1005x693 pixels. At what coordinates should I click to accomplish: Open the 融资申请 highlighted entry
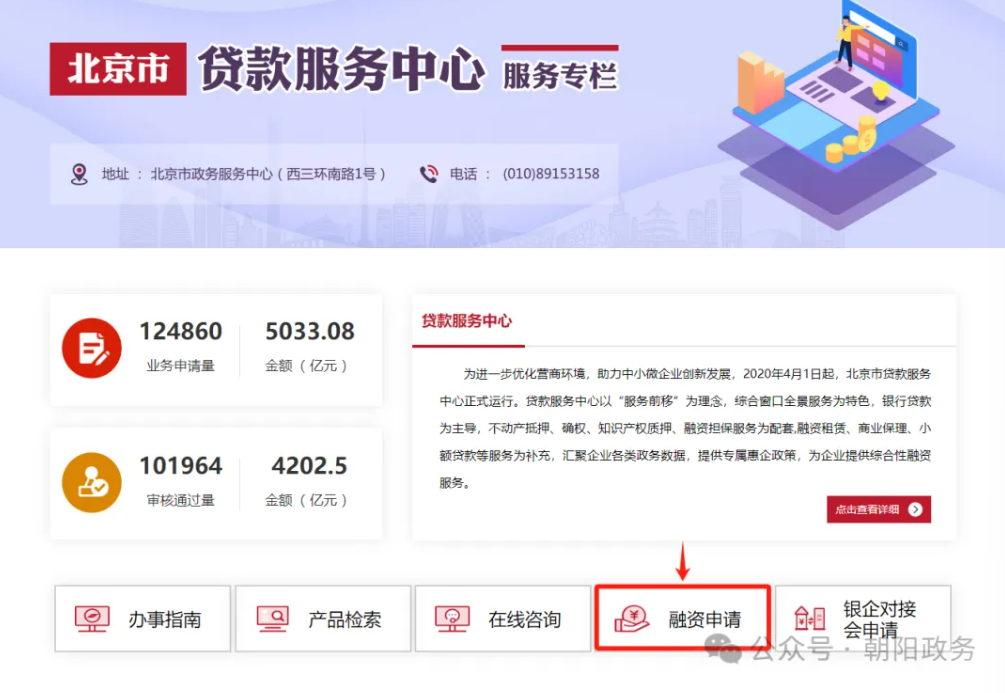pos(681,617)
